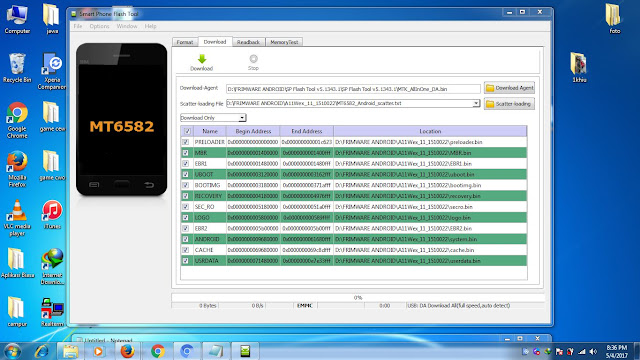
Task: Launch Mozilla Firefox desktop shortcut
Action: click(17, 169)
